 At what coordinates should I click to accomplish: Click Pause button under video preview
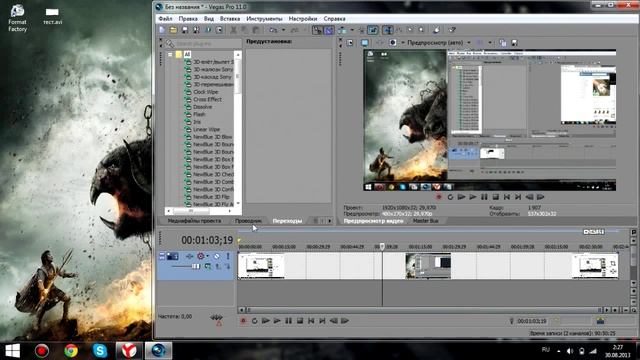pyautogui.click(x=484, y=197)
